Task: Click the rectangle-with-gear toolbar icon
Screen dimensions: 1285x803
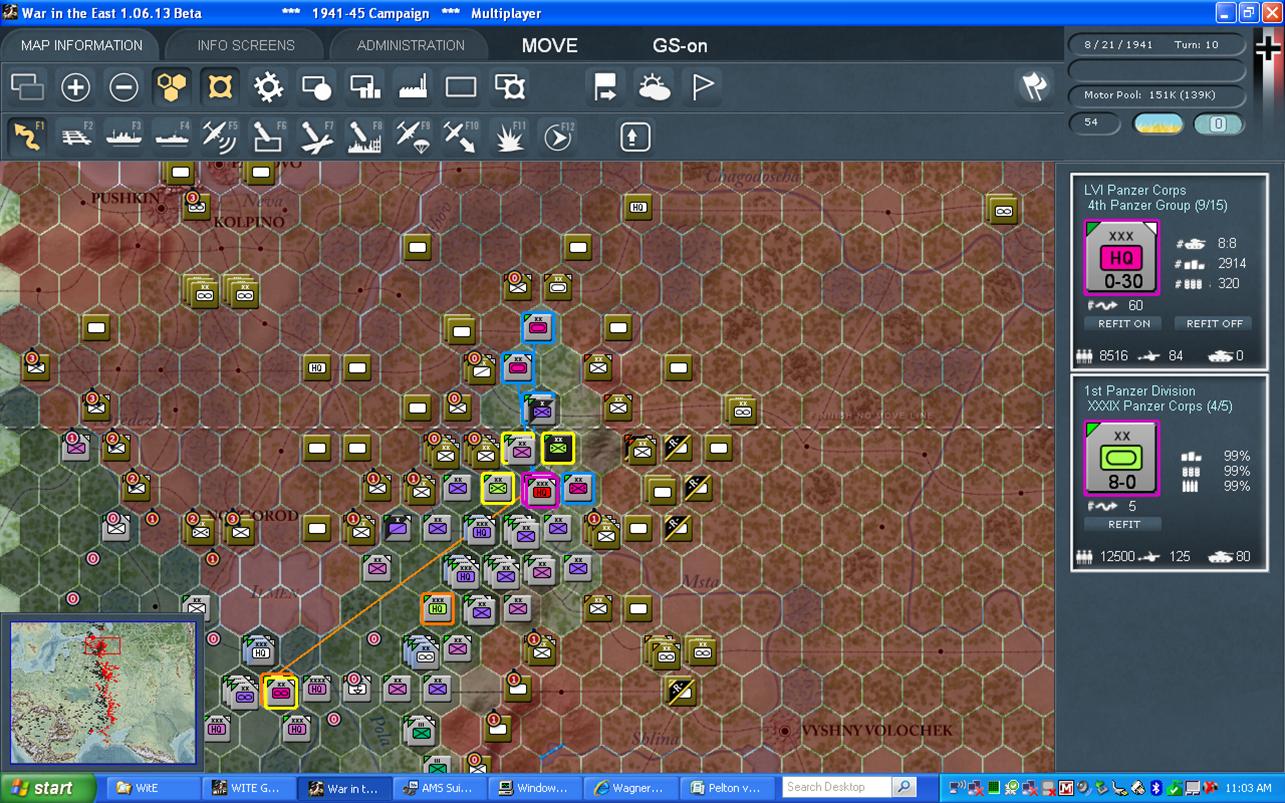Action: point(510,88)
